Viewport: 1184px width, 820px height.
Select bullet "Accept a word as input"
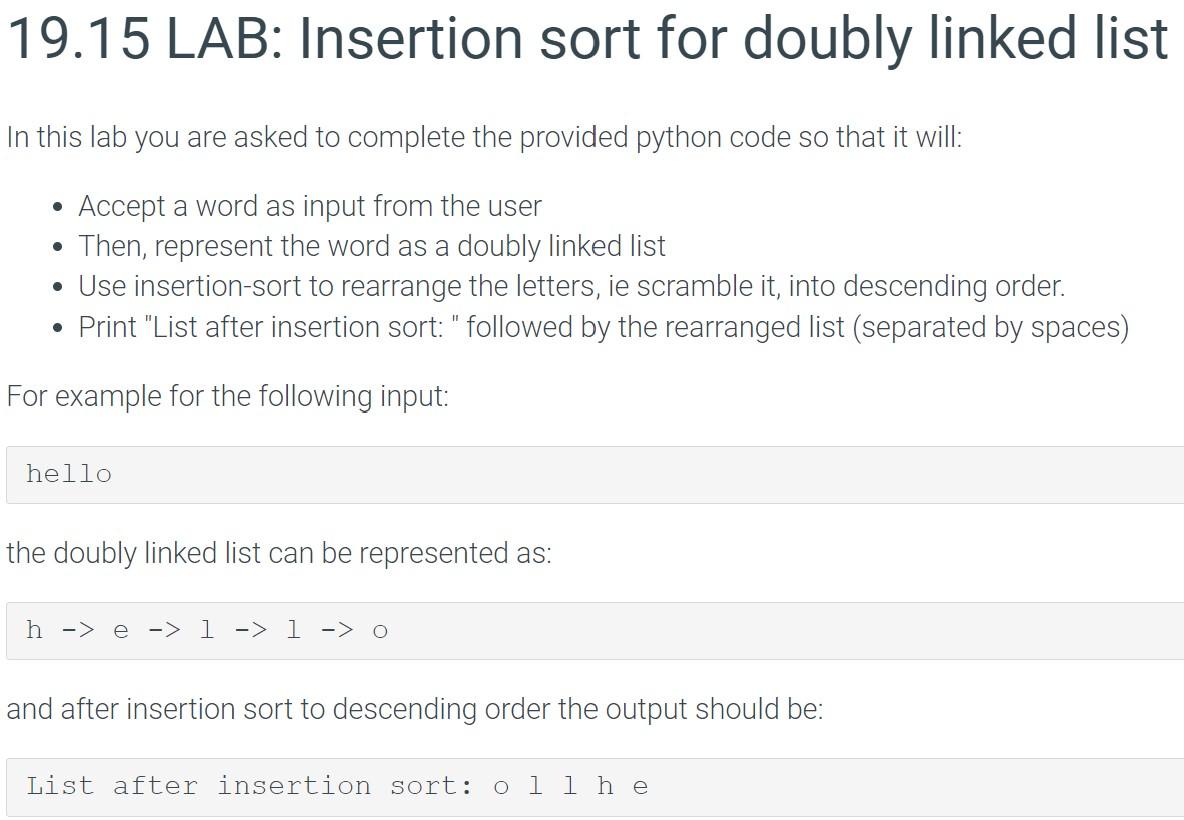pos(310,206)
